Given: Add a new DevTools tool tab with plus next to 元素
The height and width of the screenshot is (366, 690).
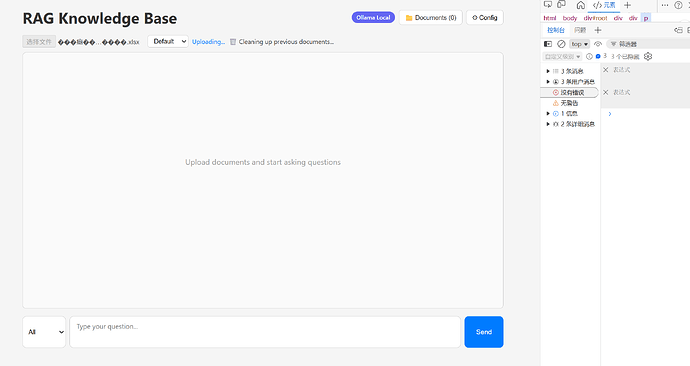Looking at the screenshot, I should click(x=628, y=5).
